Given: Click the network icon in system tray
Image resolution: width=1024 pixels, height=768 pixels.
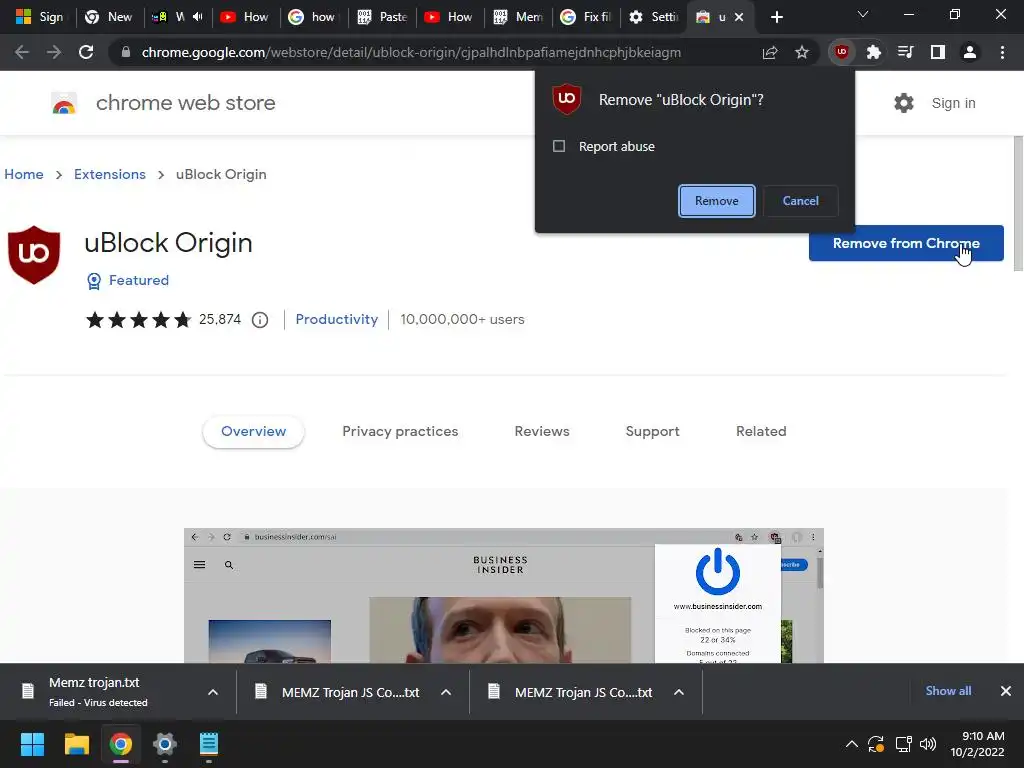Looking at the screenshot, I should coord(903,744).
